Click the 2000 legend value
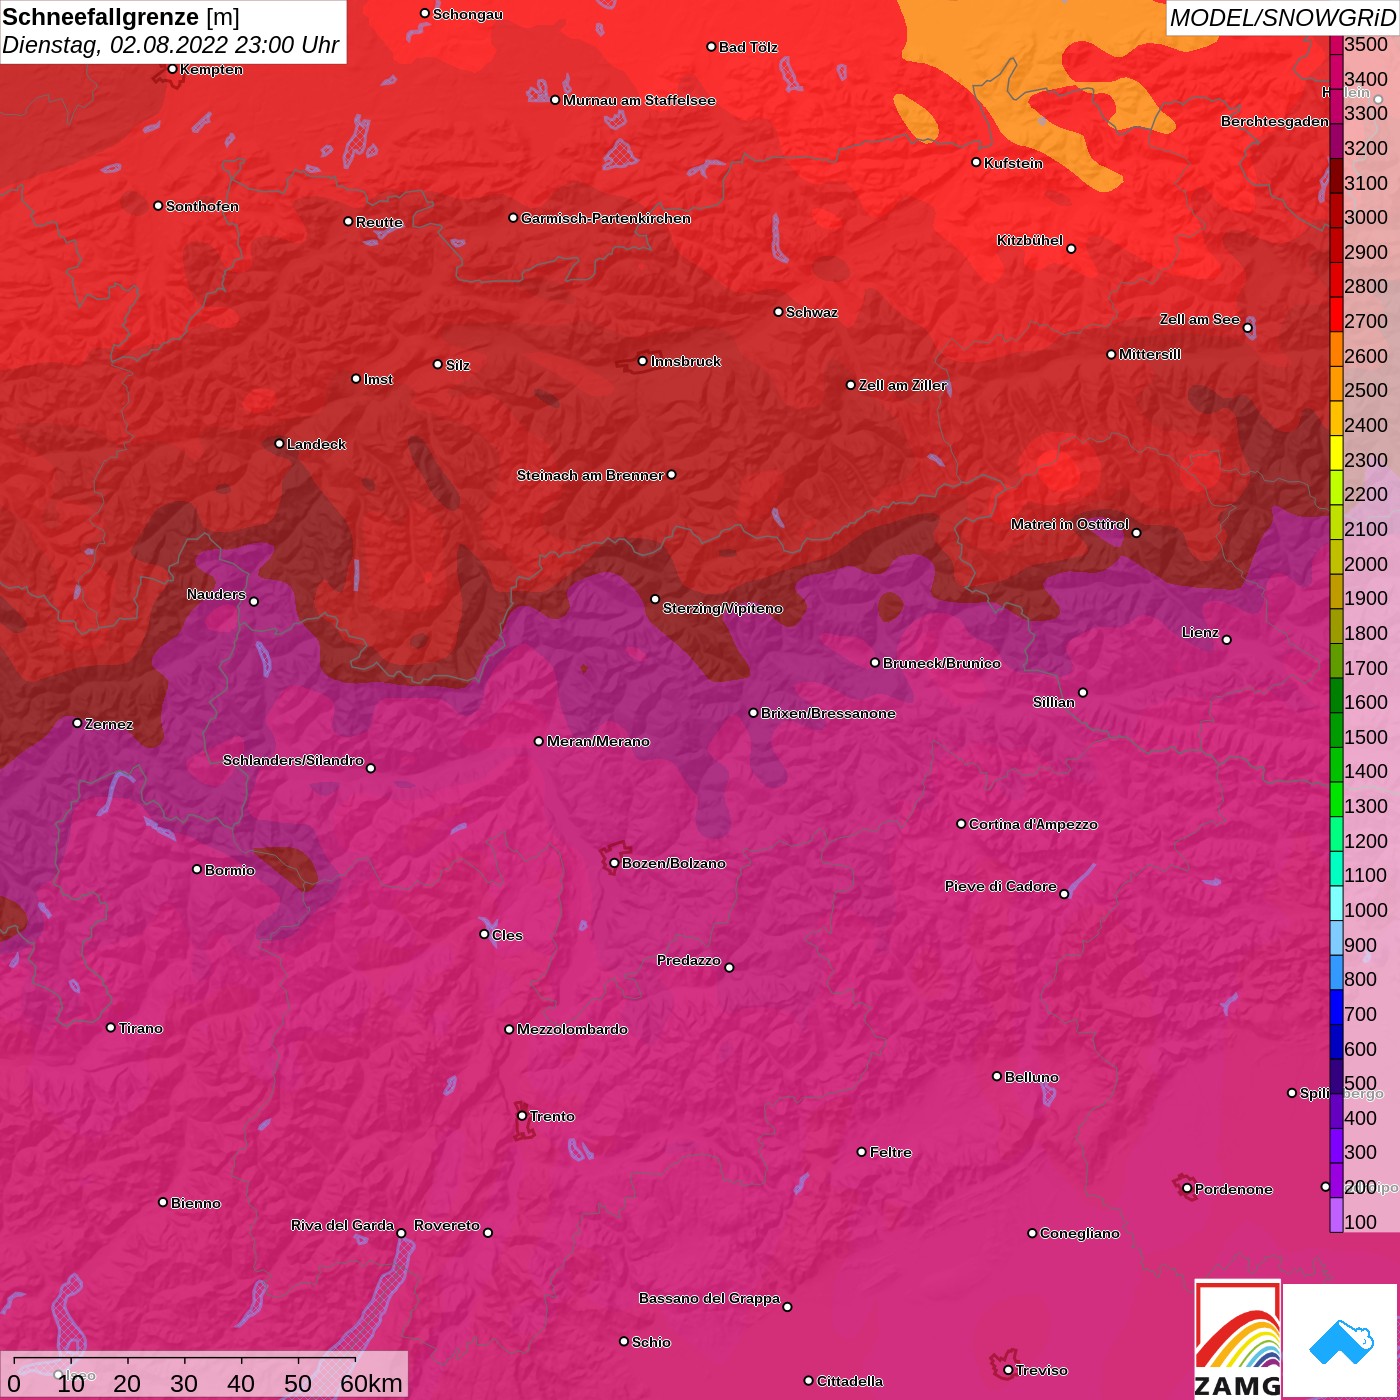The width and height of the screenshot is (1400, 1400). point(1366,564)
